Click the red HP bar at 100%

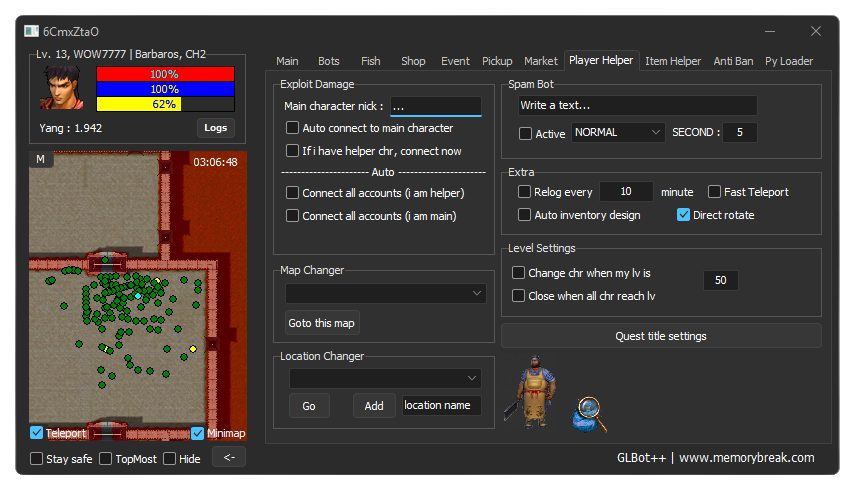tap(165, 74)
